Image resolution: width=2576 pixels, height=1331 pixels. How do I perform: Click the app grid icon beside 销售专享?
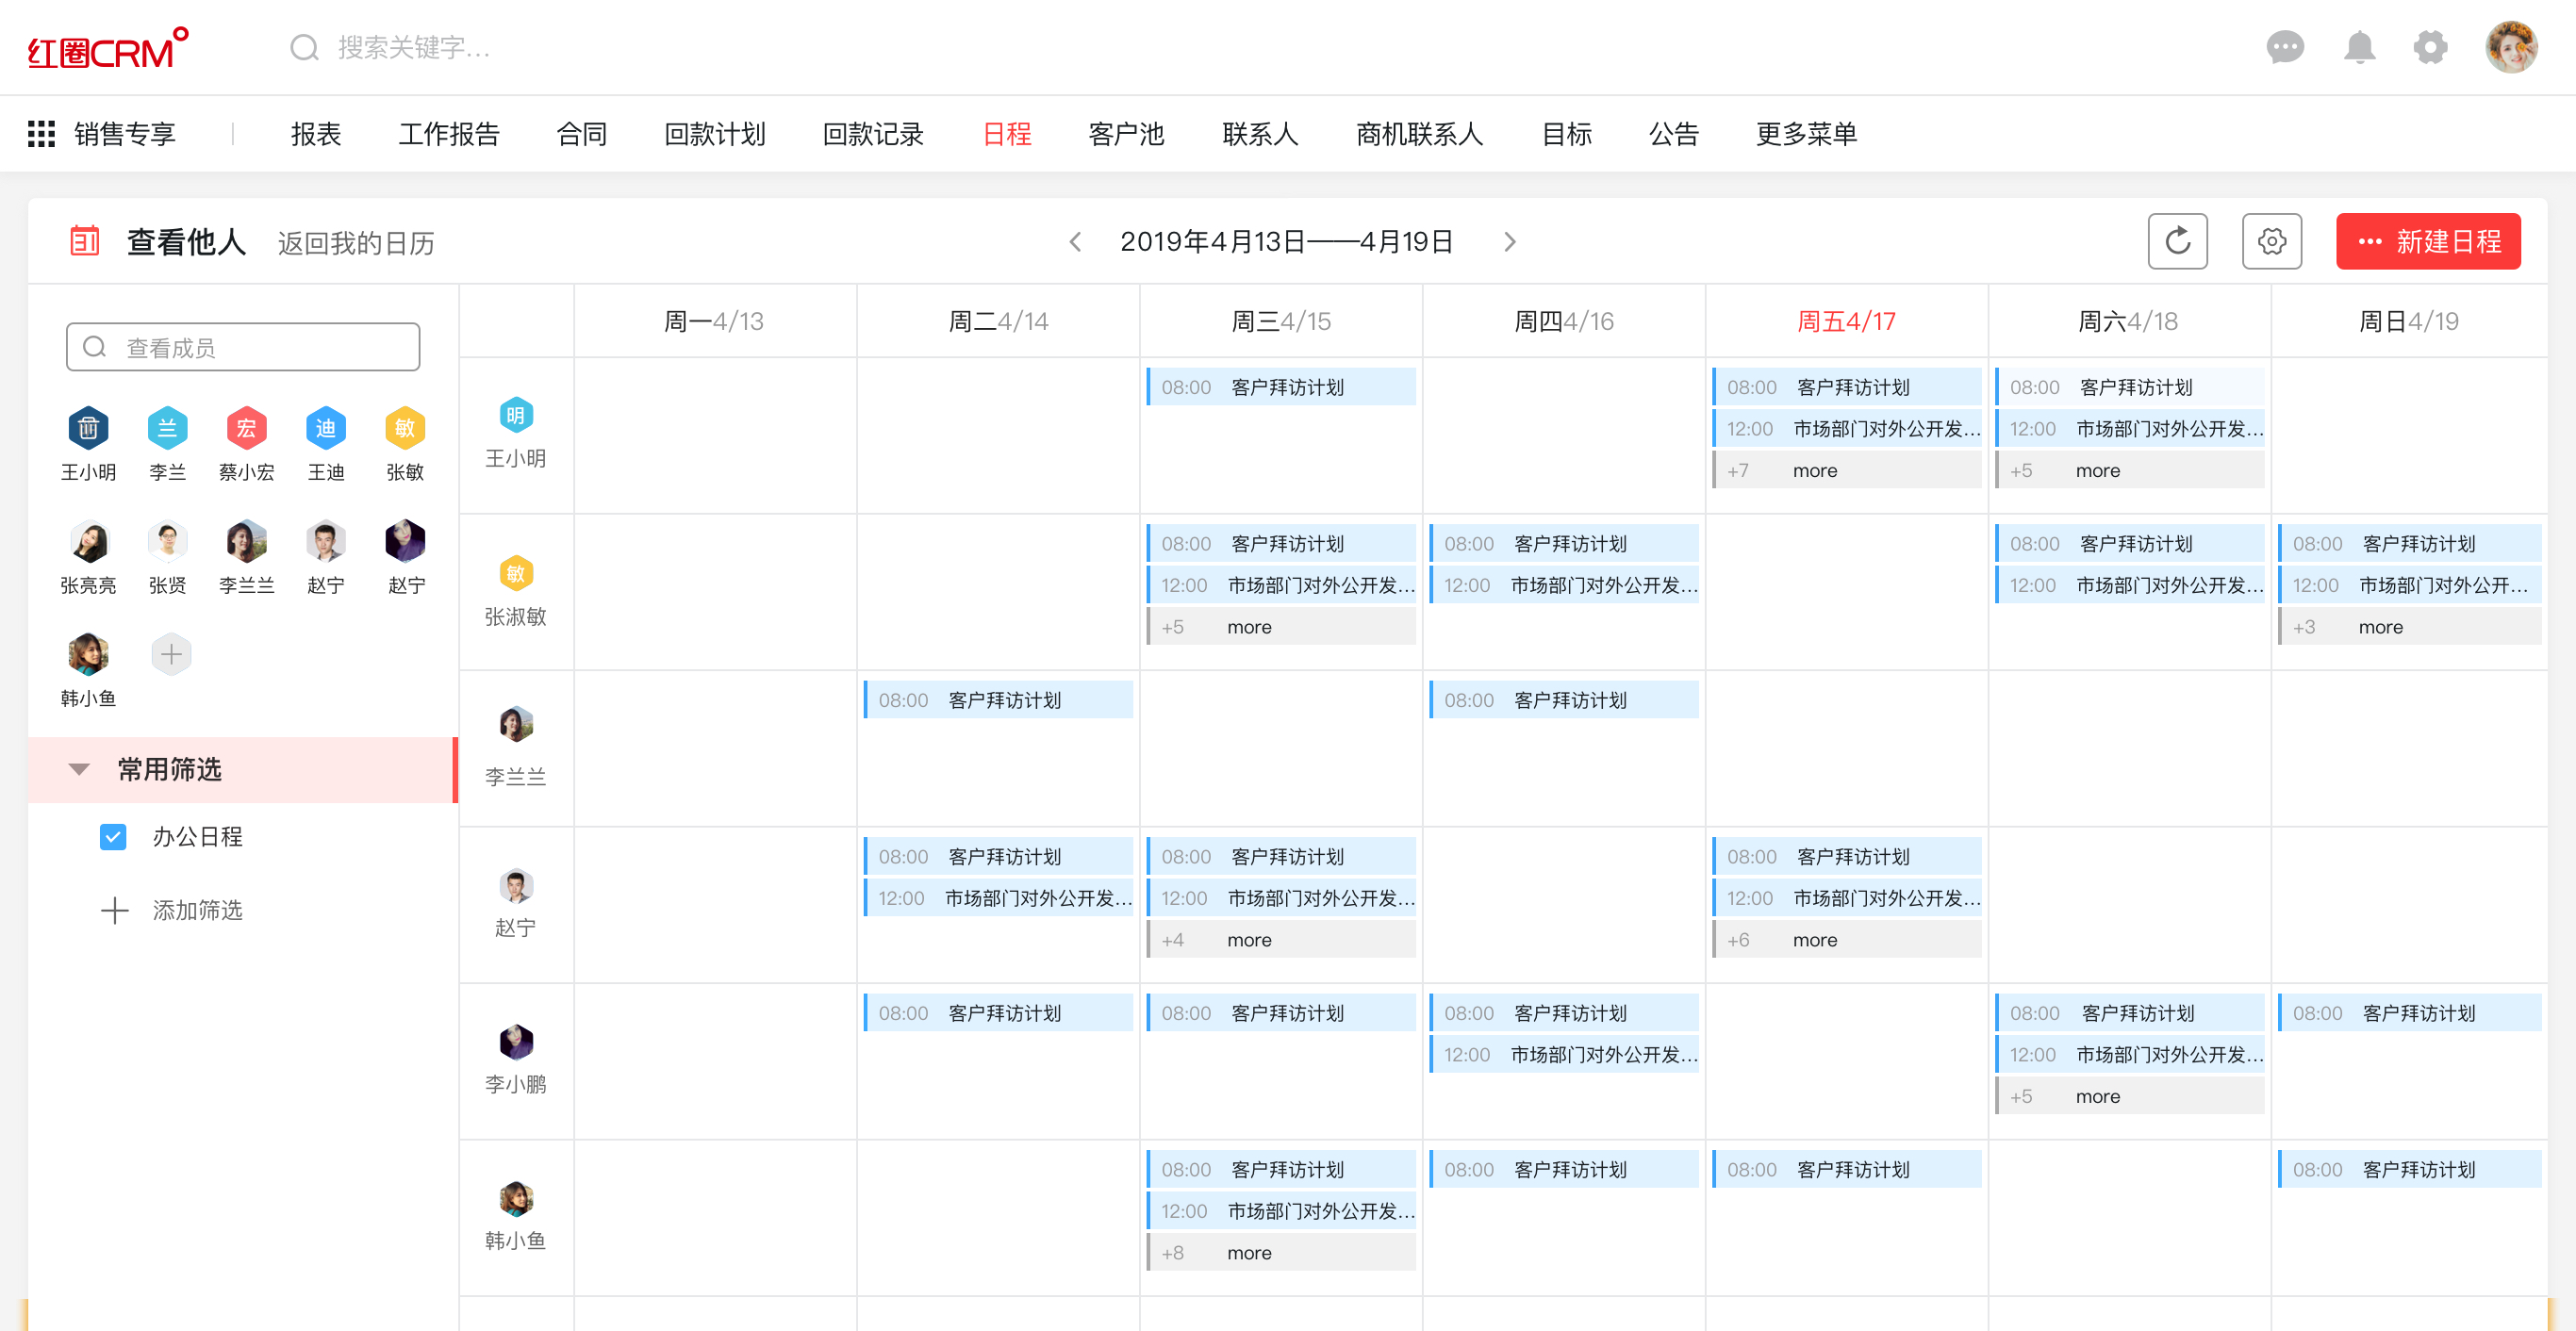click(41, 134)
